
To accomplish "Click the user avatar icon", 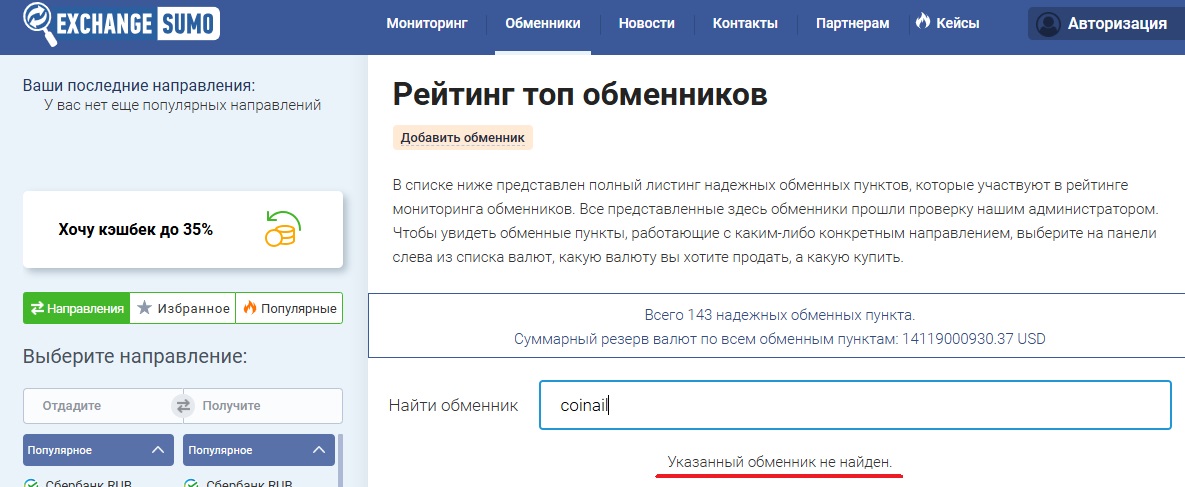I will click(x=1048, y=23).
